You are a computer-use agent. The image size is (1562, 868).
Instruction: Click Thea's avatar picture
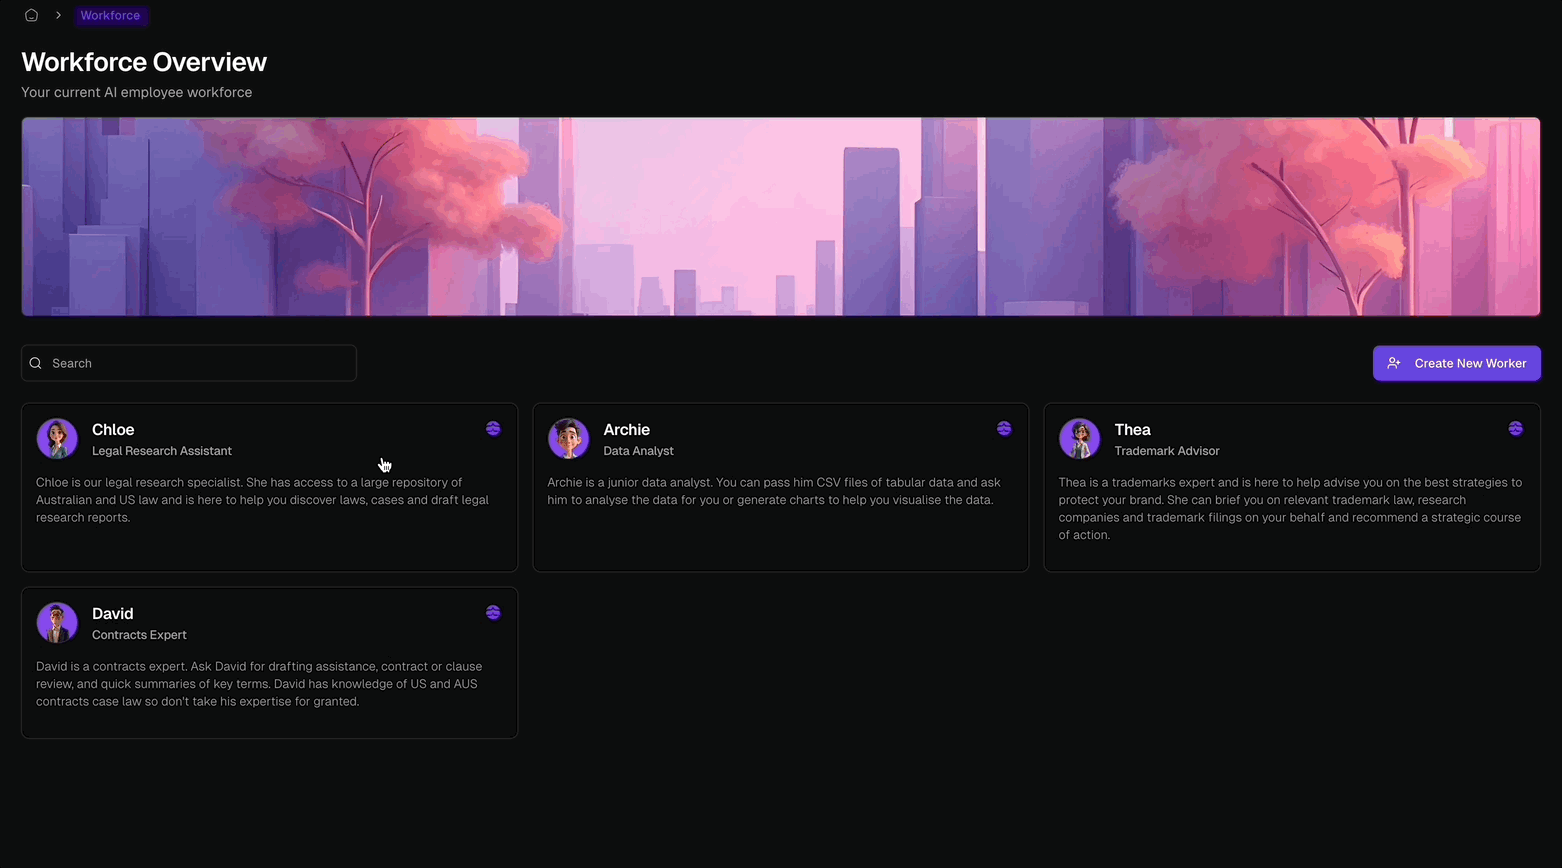(x=1079, y=437)
